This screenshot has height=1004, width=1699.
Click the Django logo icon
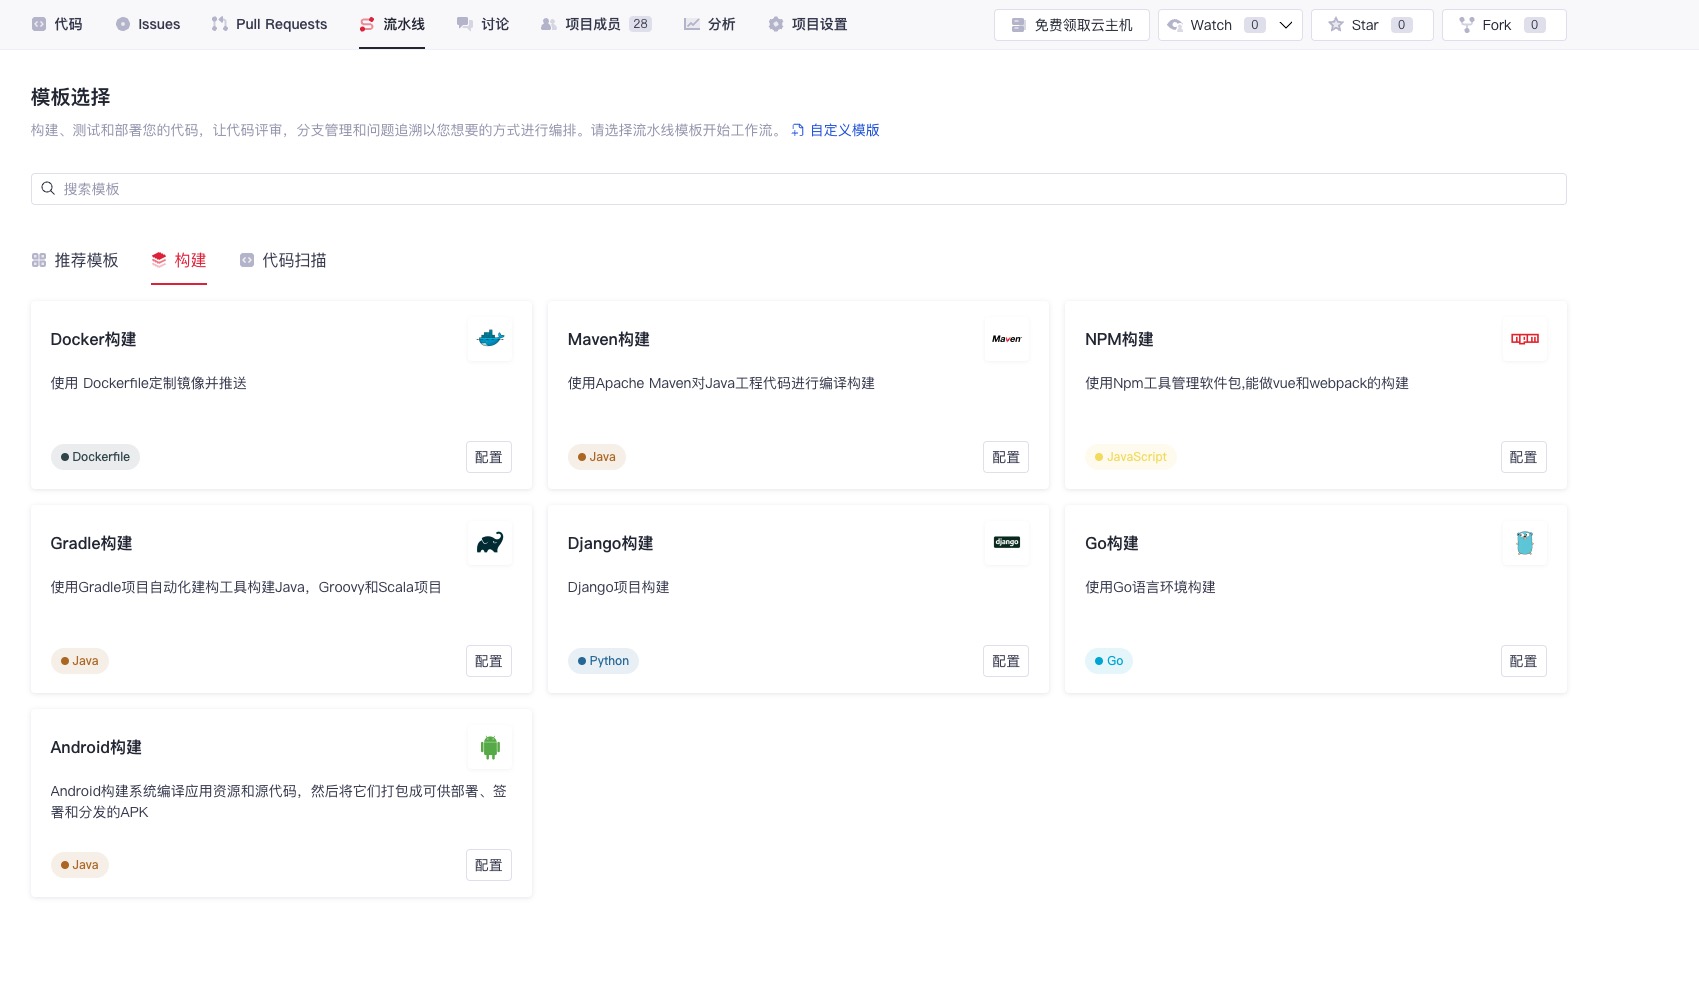coord(1006,543)
